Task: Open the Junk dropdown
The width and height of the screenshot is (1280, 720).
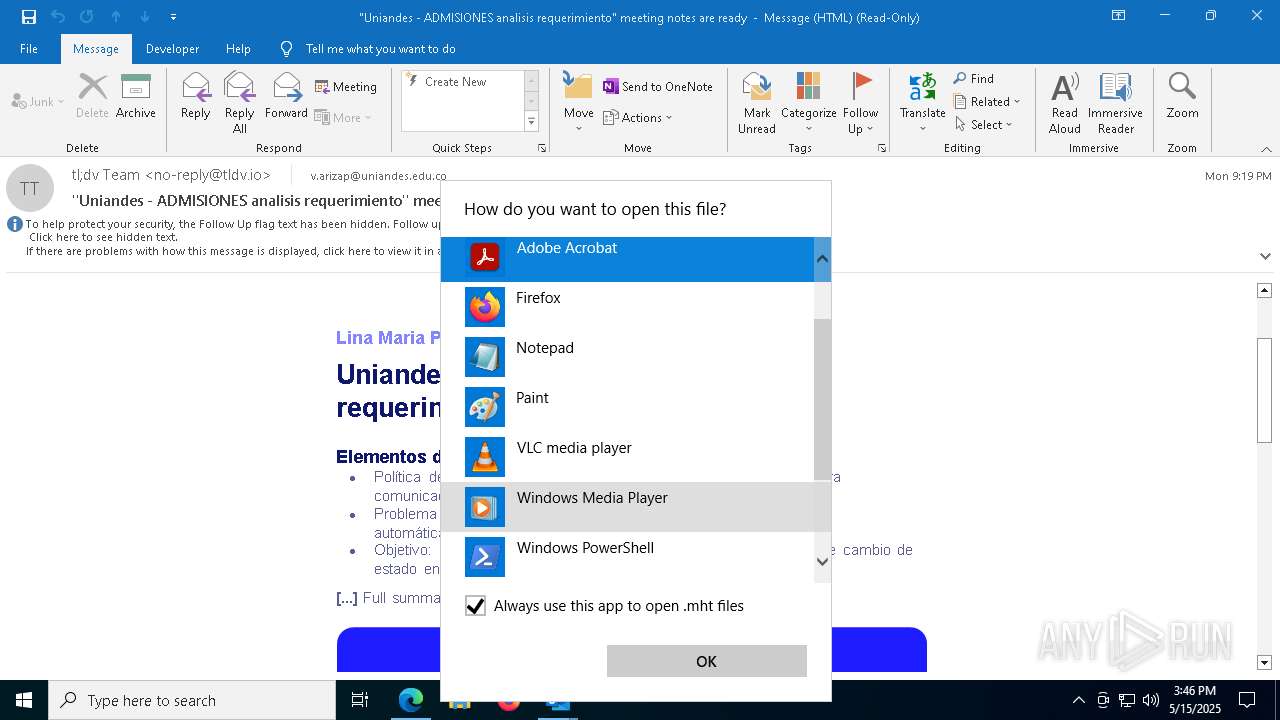Action: click(x=38, y=101)
